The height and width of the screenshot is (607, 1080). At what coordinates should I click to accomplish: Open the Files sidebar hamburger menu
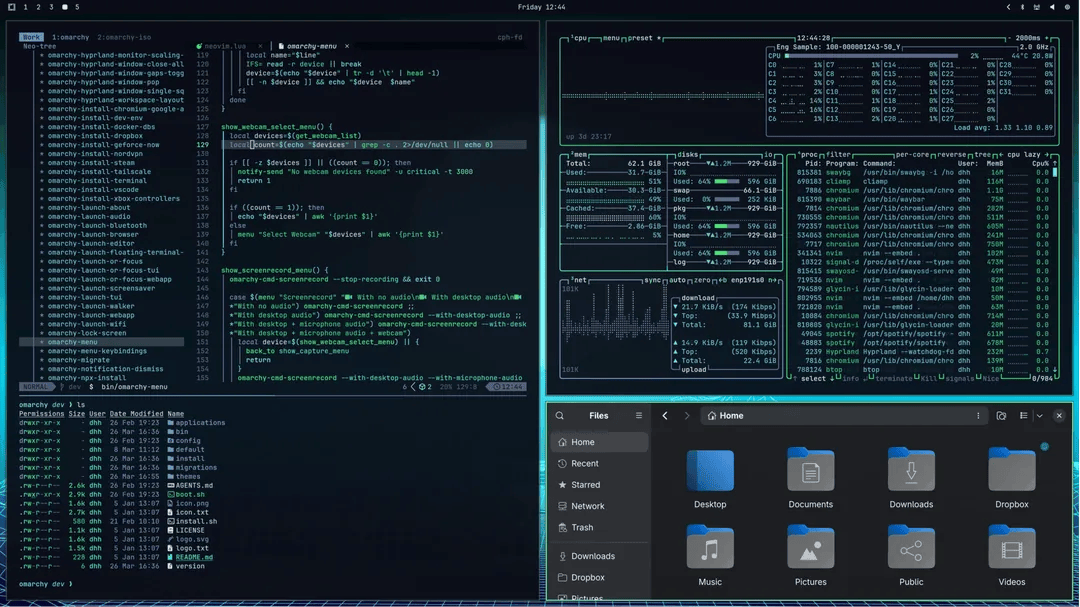(638, 415)
